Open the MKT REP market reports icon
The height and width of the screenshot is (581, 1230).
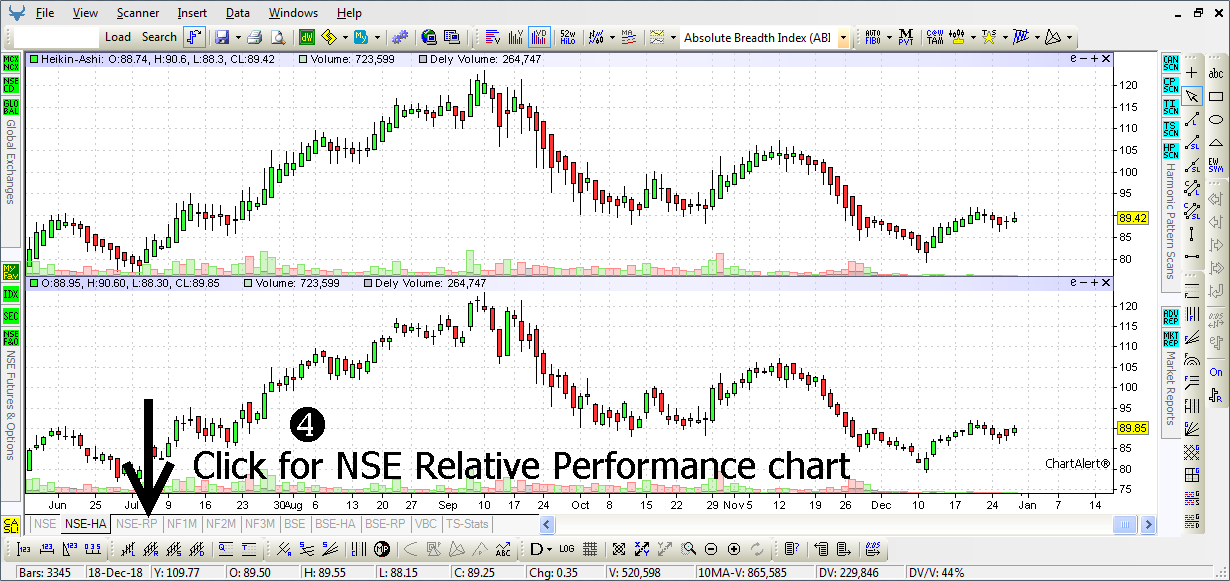1170,338
